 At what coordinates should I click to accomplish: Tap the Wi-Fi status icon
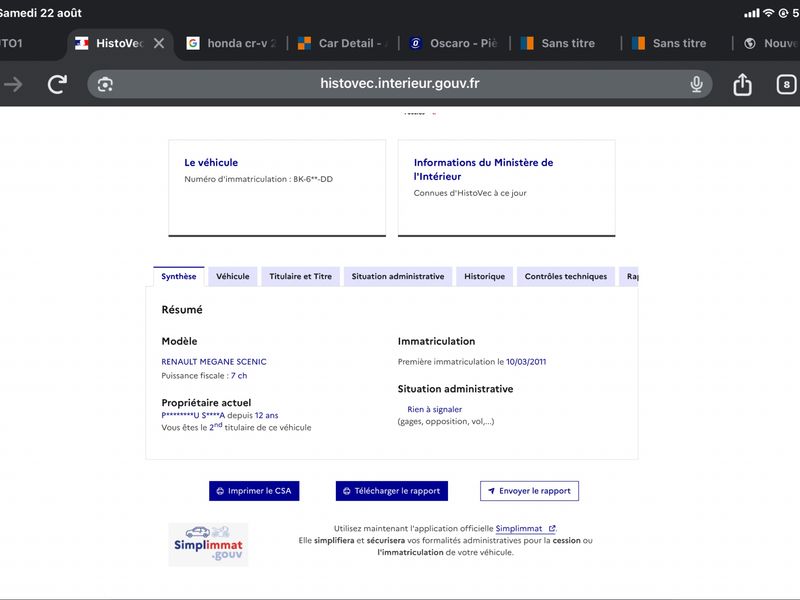coord(768,13)
